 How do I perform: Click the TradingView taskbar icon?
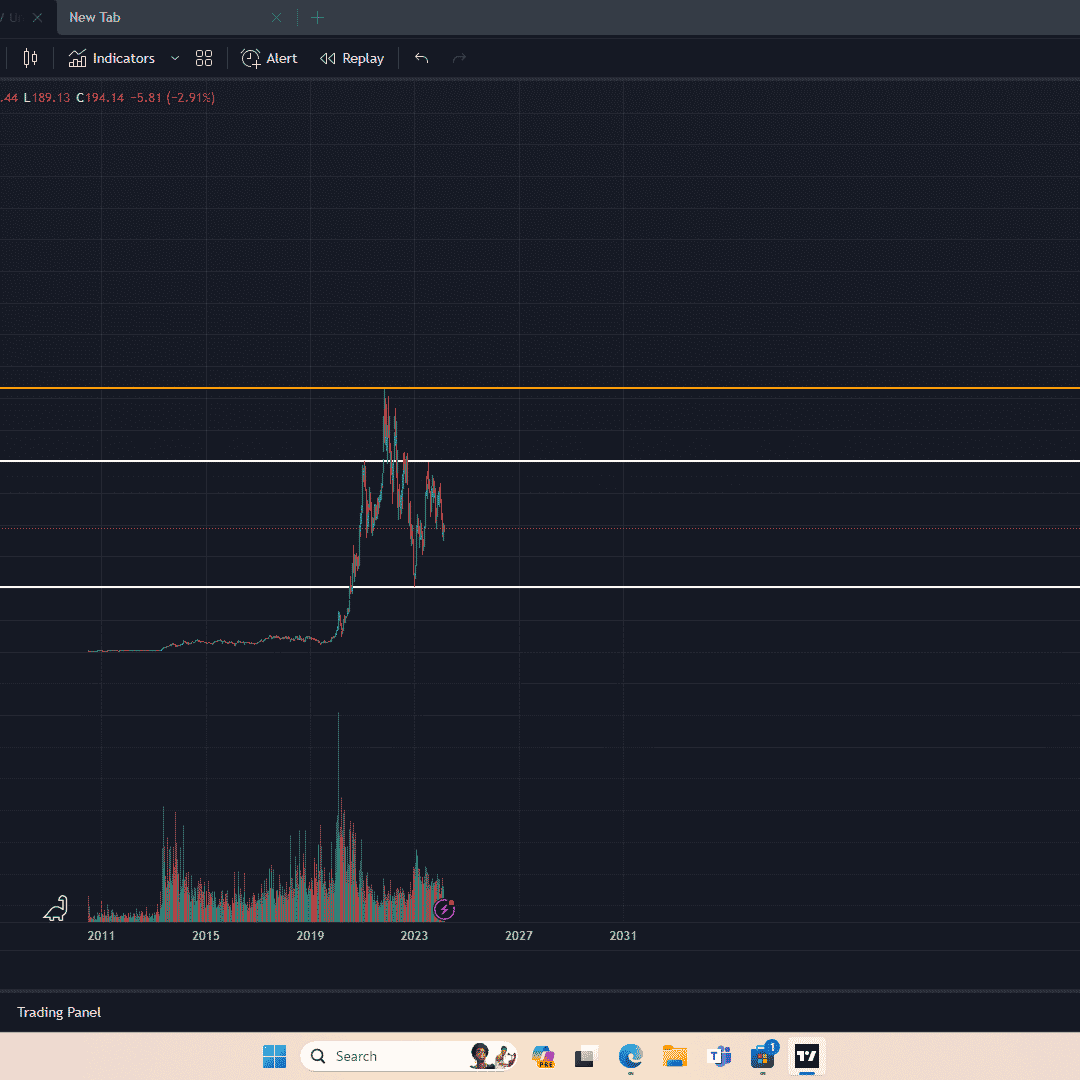(807, 1056)
